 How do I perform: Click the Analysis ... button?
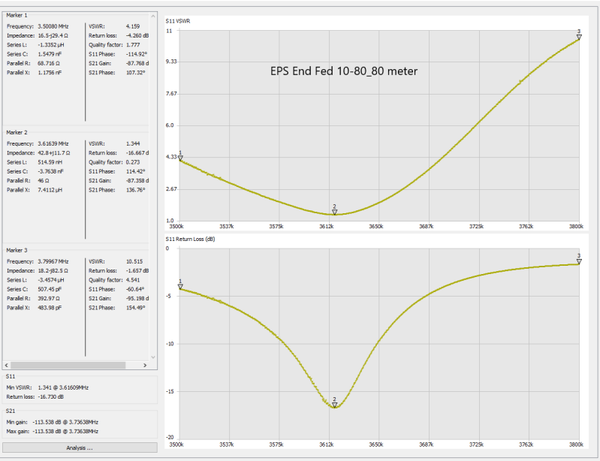coord(79,448)
